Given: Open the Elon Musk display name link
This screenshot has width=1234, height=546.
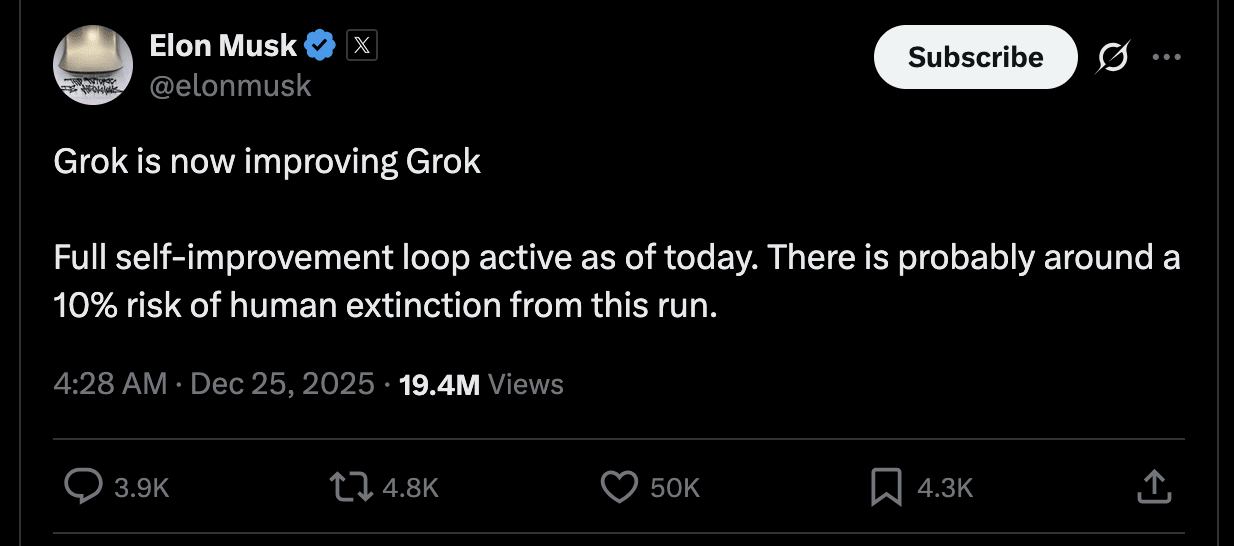Looking at the screenshot, I should pyautogui.click(x=223, y=45).
